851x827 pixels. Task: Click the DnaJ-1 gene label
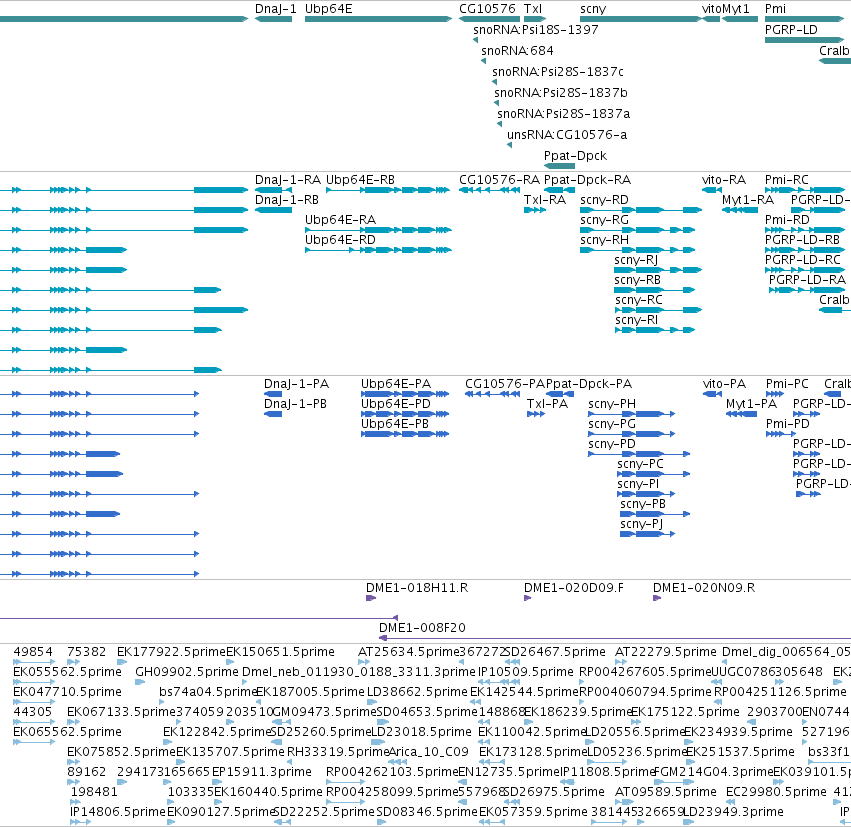tap(276, 9)
